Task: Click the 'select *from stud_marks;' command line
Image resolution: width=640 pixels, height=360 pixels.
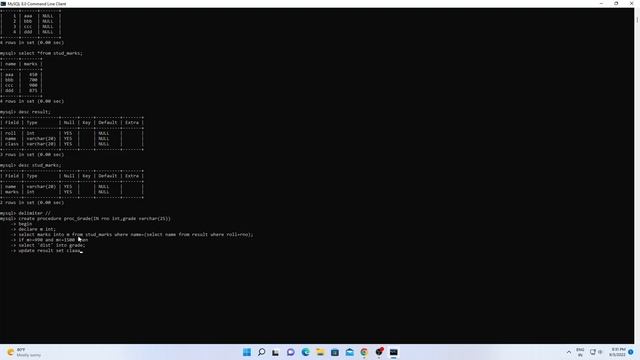Action: 41,53
